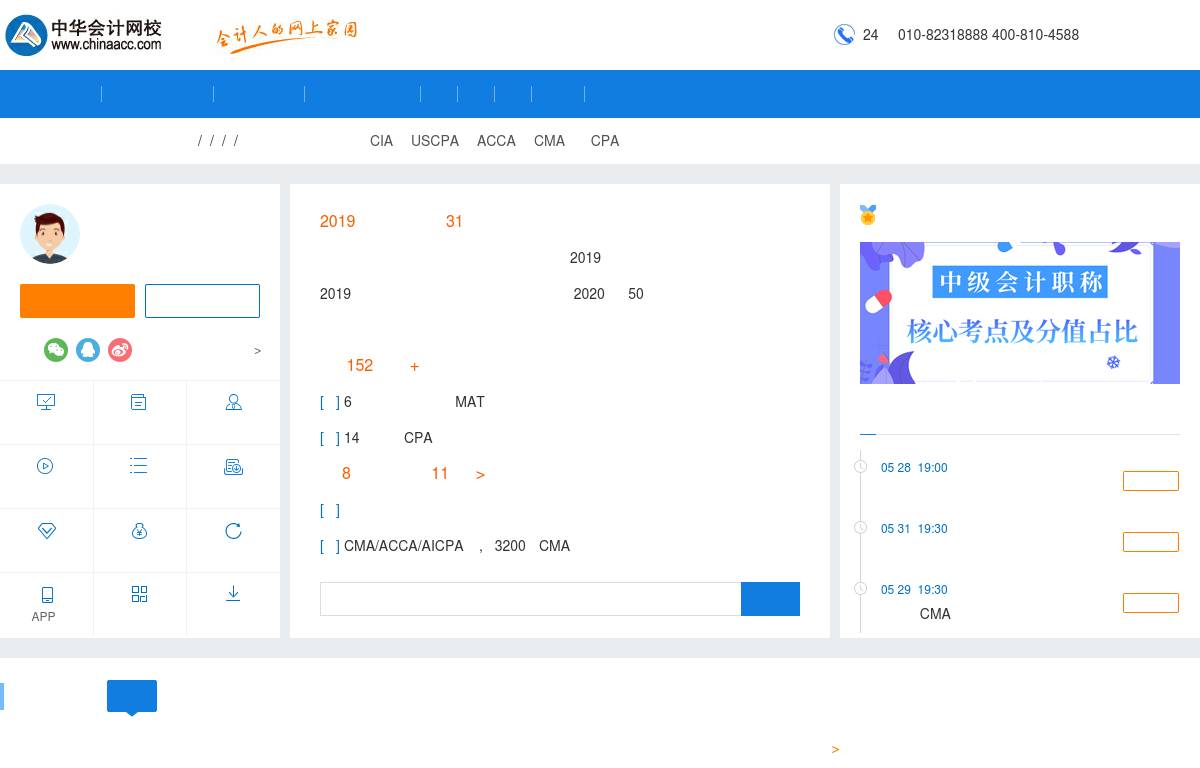The image size is (1200, 768).
Task: Open the document download icon
Action: tap(234, 466)
